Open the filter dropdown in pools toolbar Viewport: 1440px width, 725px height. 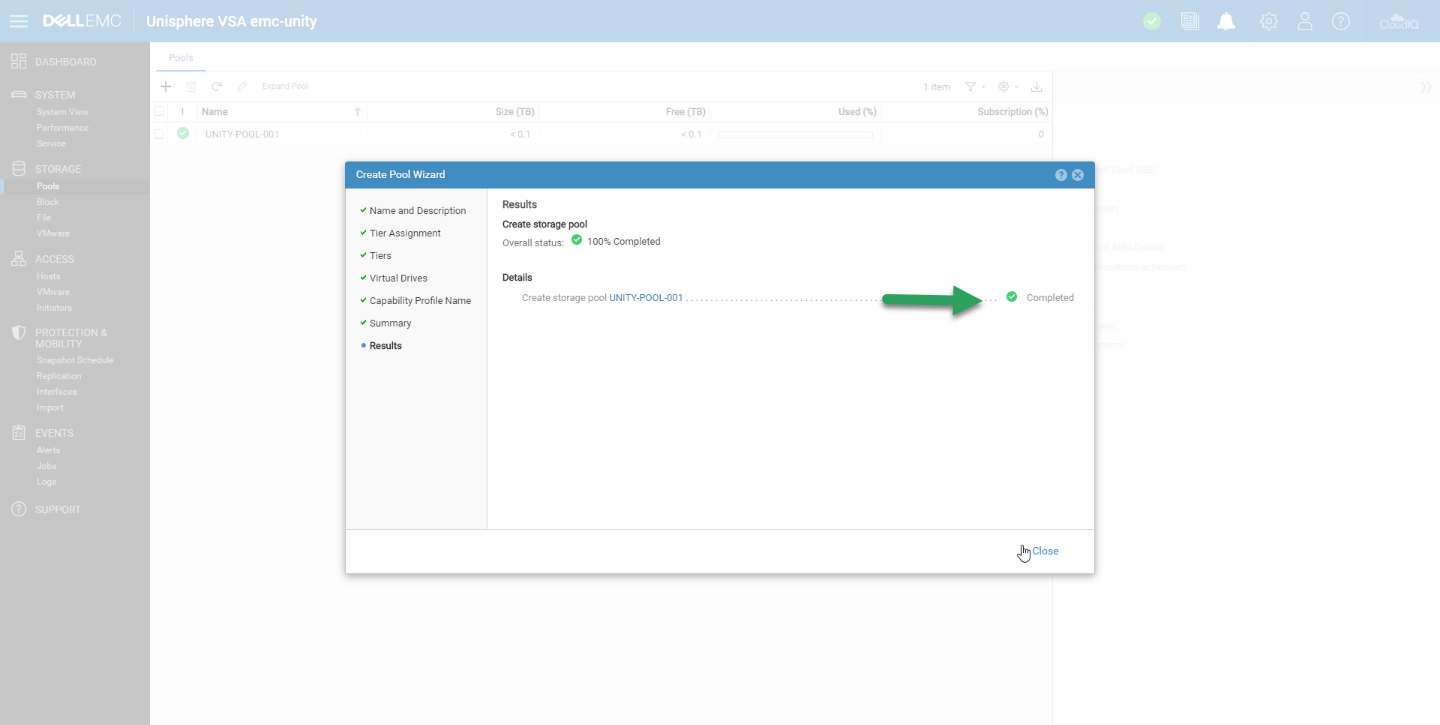[975, 87]
